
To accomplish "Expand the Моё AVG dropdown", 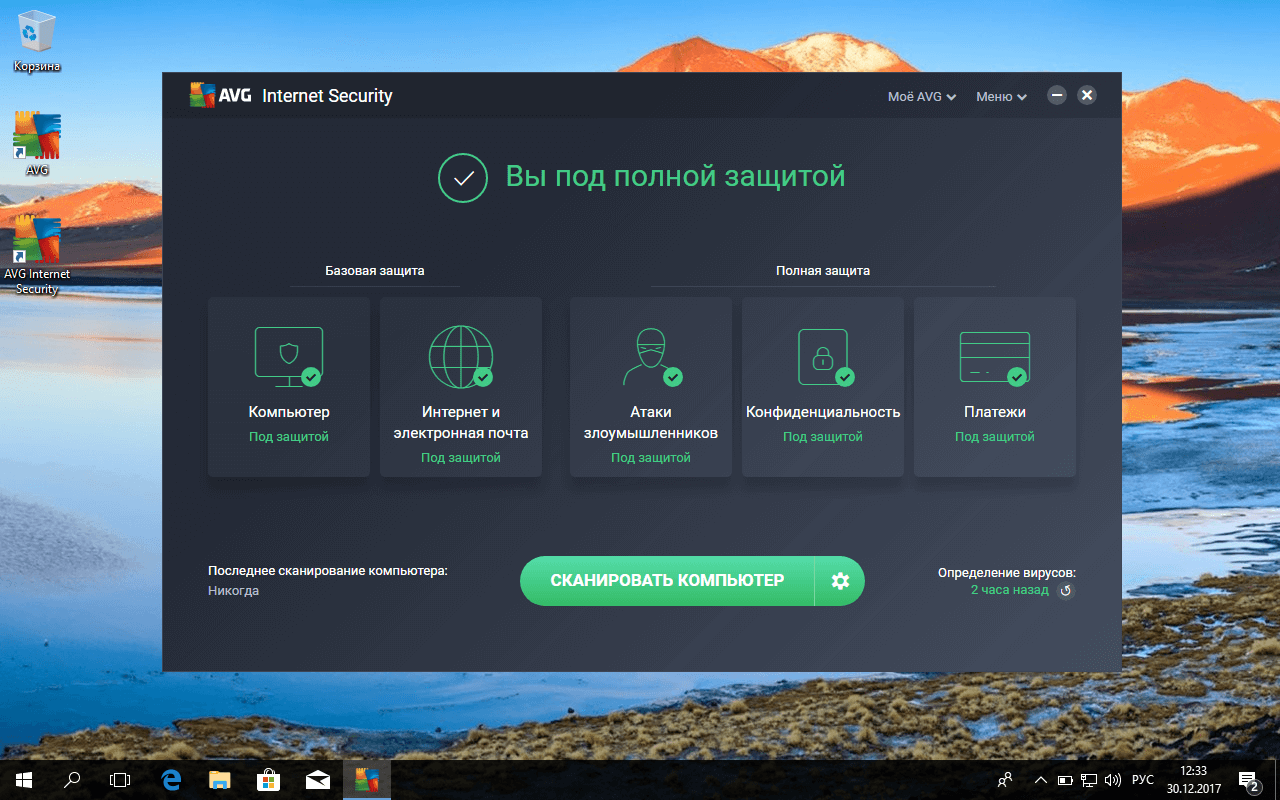I will (x=922, y=97).
